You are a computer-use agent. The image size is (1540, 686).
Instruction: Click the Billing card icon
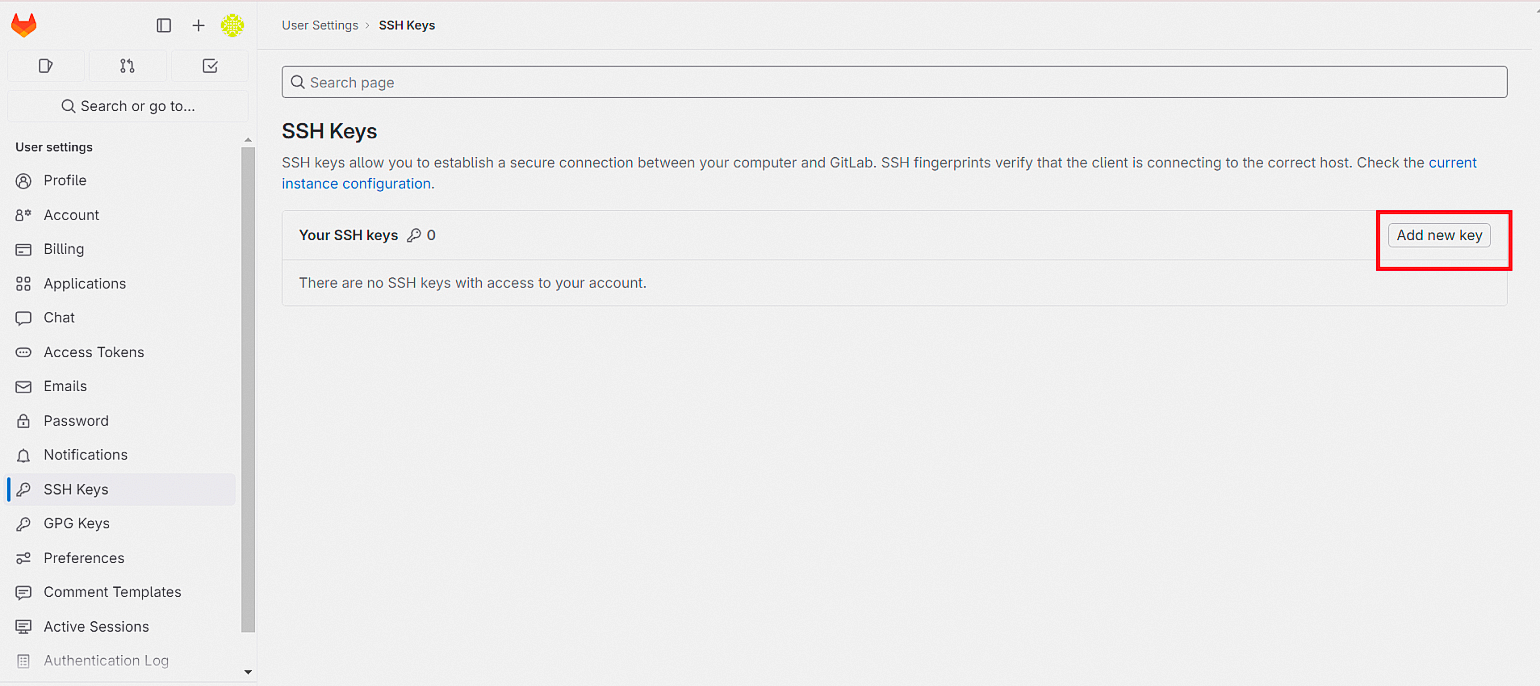24,249
